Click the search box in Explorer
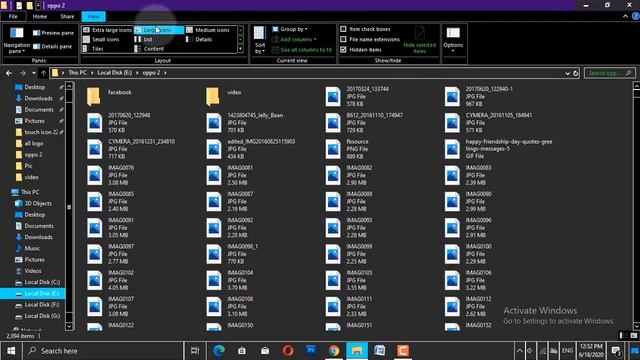640x360 pixels. (609, 73)
